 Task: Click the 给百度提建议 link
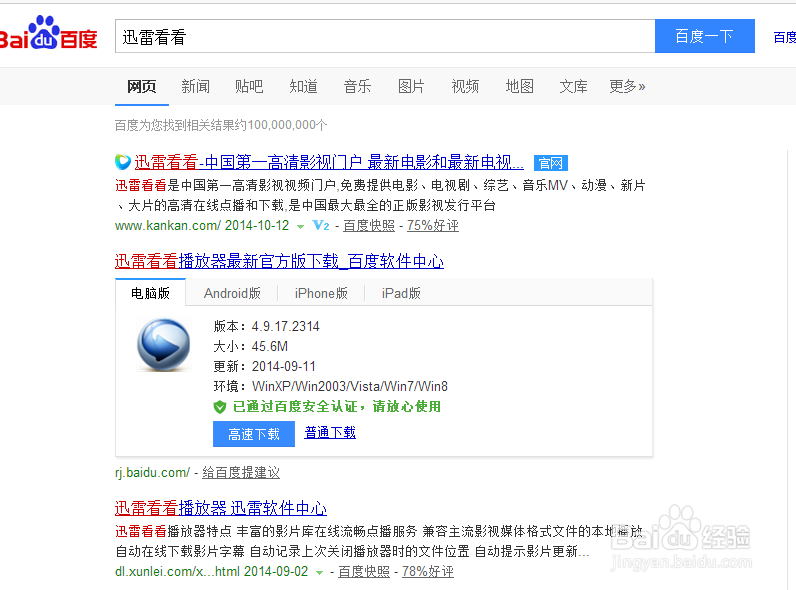pos(241,473)
